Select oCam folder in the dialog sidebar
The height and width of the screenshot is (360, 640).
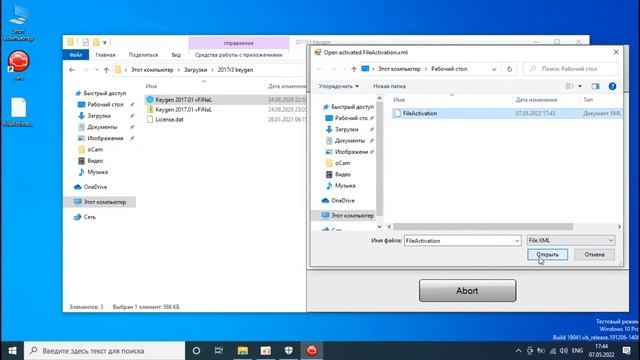point(338,163)
